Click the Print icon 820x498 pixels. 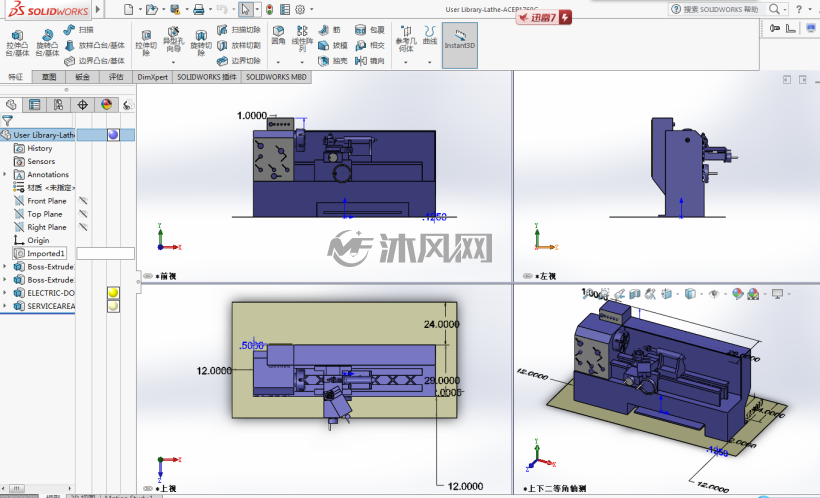[x=199, y=9]
